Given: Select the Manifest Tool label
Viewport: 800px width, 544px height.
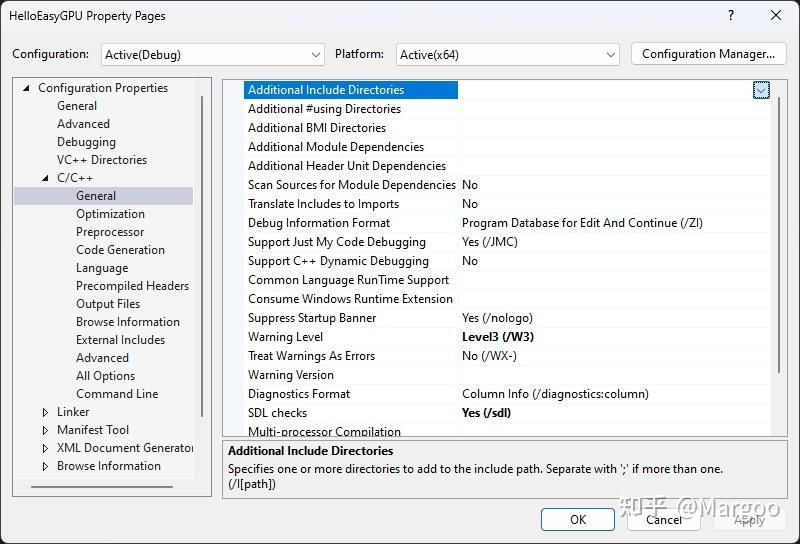Looking at the screenshot, I should point(93,430).
